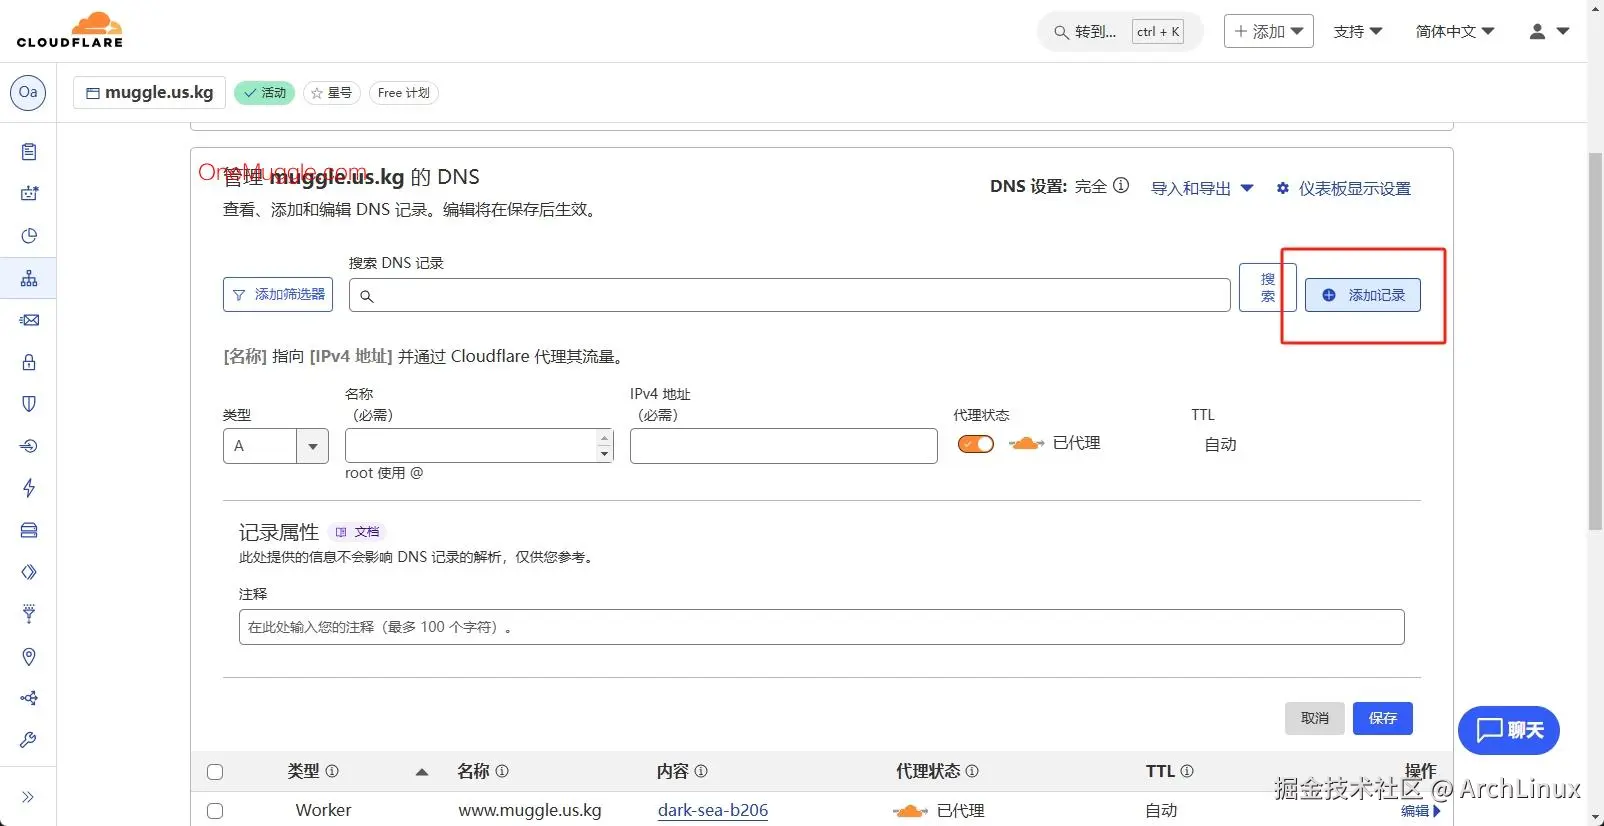Open the Speed lightning bolt sidebar icon
Screen dimensions: 1604x826
pos(29,488)
